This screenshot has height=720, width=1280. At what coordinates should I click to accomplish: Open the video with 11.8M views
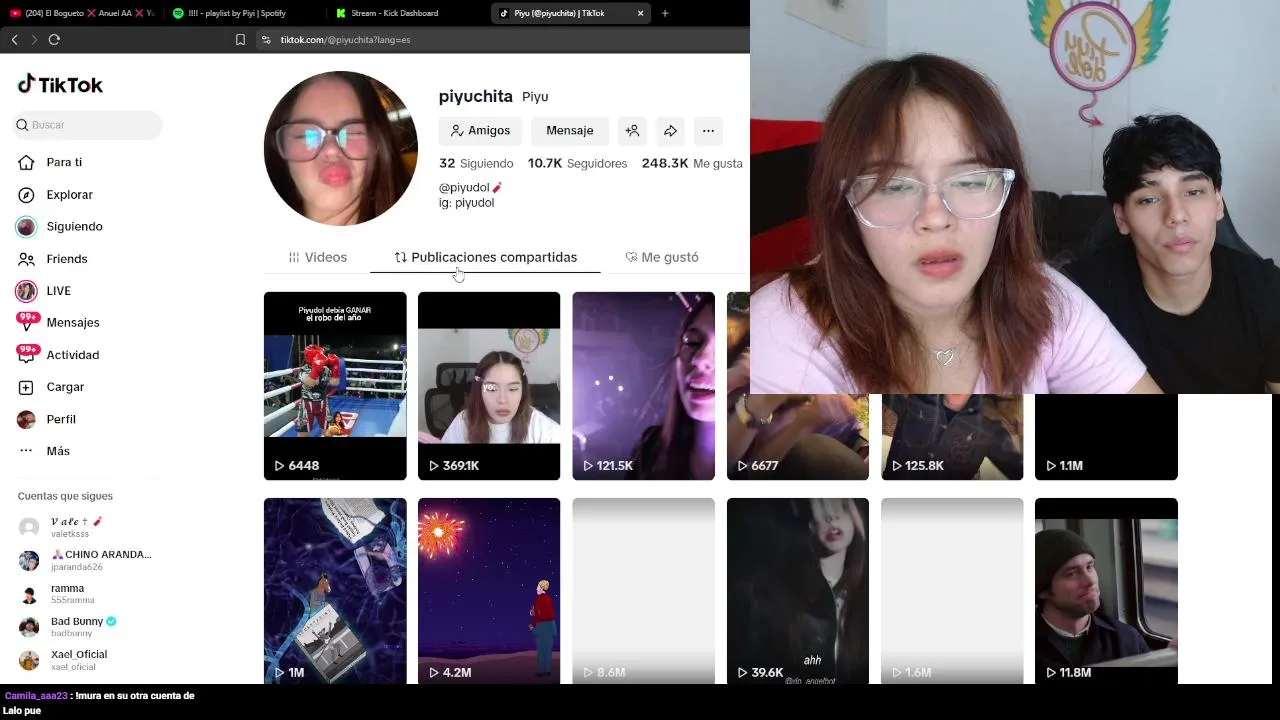1106,590
